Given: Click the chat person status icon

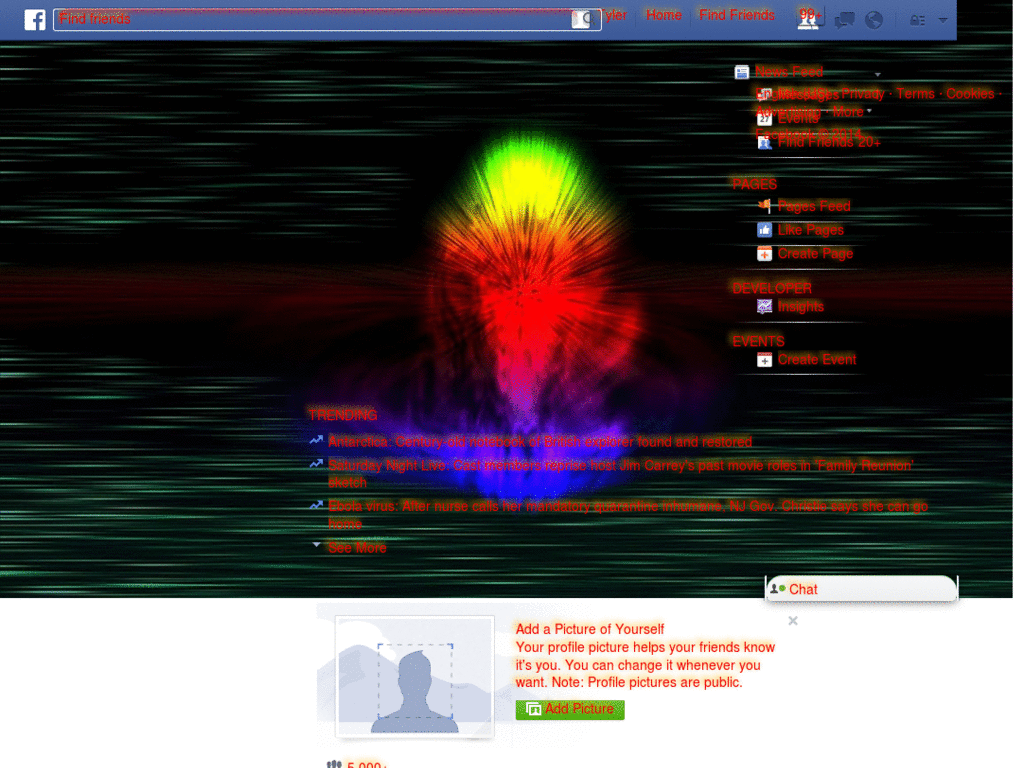Looking at the screenshot, I should (777, 589).
